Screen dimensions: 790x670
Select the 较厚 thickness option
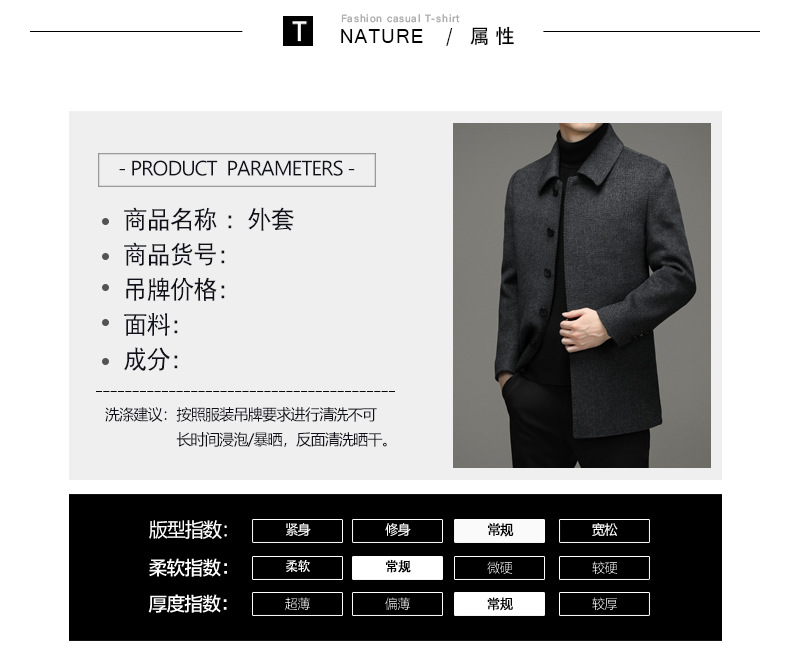pyautogui.click(x=604, y=604)
